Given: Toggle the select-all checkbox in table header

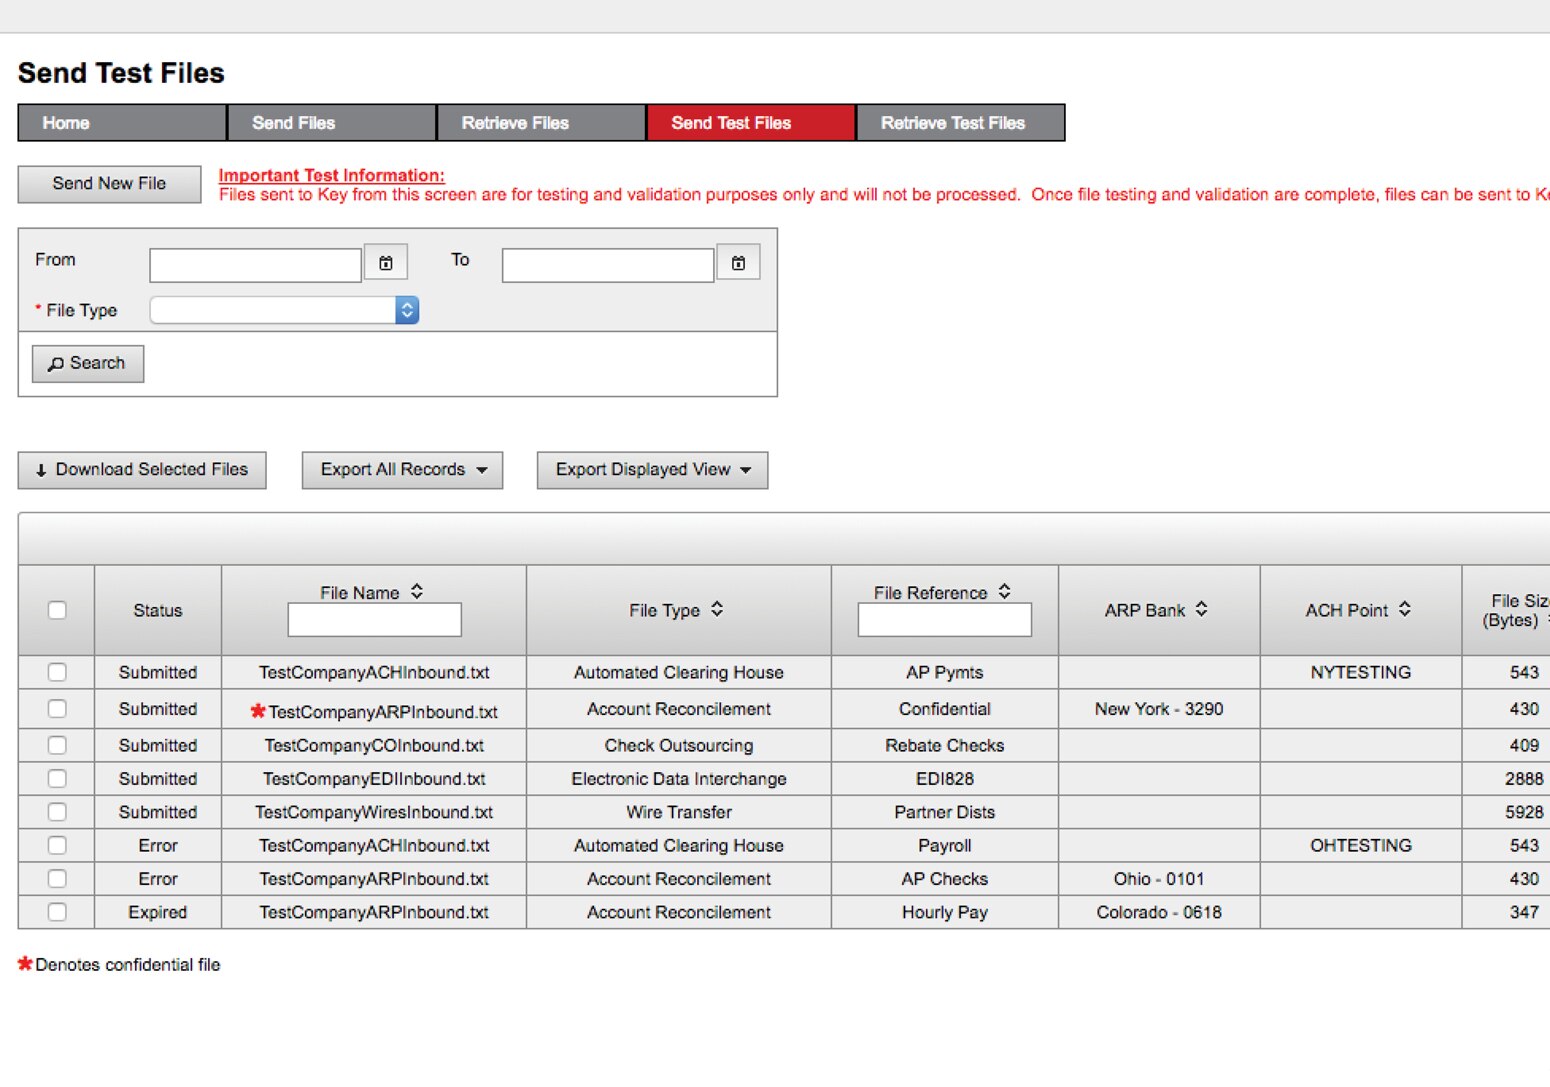Looking at the screenshot, I should (x=57, y=610).
